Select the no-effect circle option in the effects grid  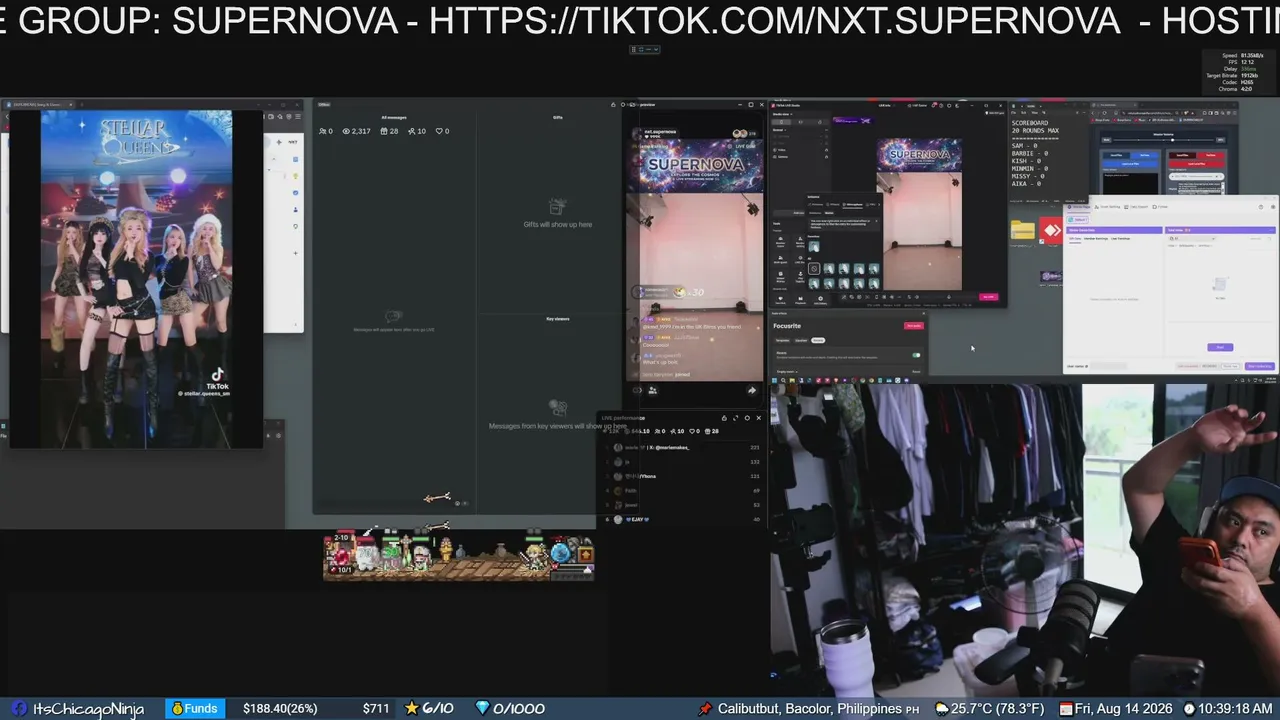814,268
